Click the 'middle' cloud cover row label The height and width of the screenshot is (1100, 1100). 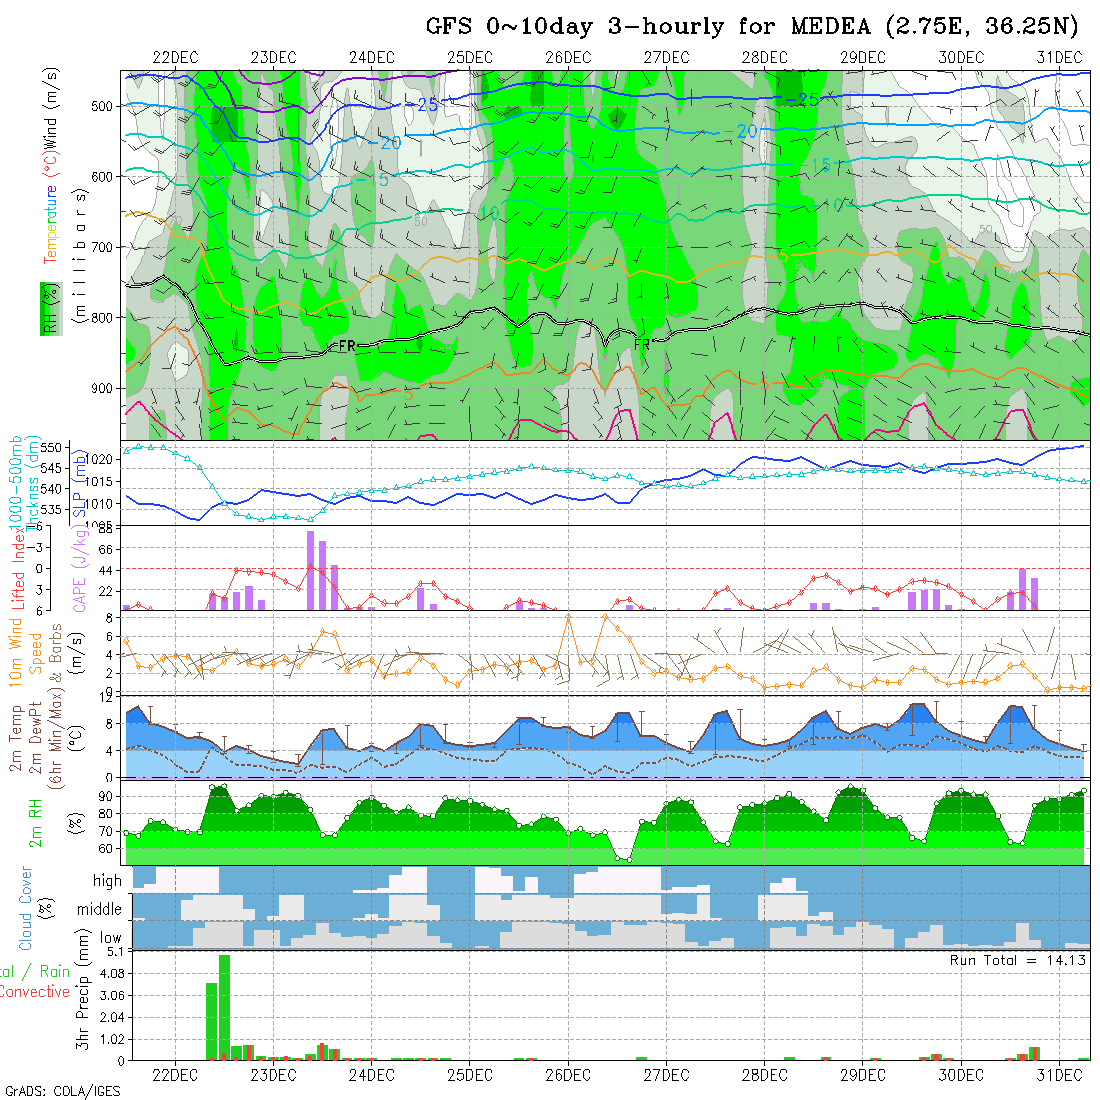(99, 910)
